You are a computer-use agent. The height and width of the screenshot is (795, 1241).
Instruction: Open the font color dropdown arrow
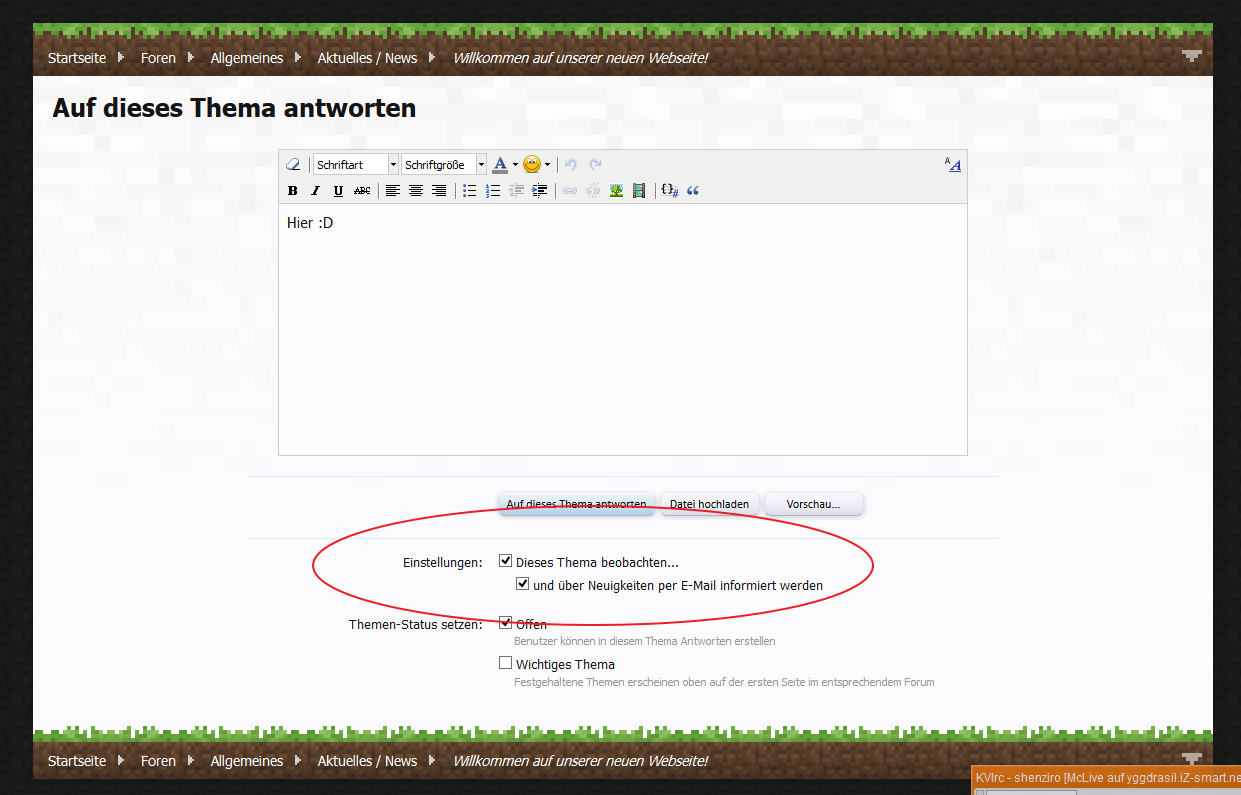click(515, 165)
